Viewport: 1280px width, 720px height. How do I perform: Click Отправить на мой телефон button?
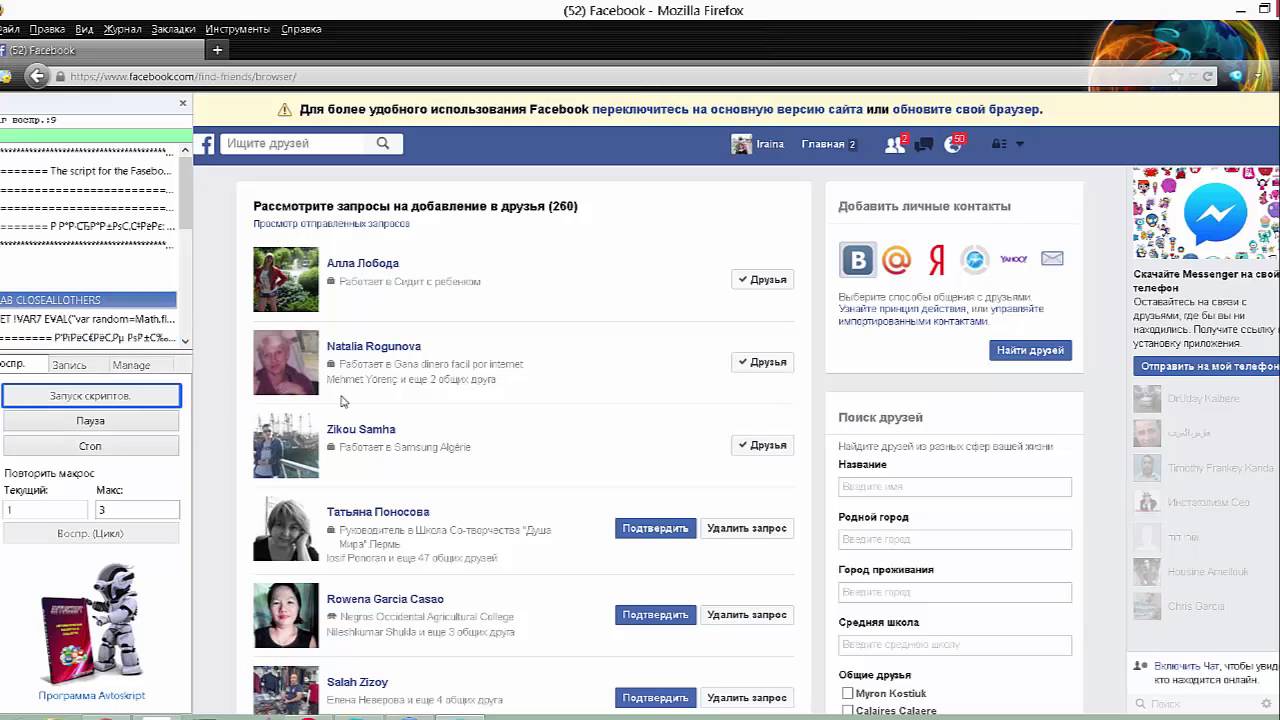point(1207,366)
